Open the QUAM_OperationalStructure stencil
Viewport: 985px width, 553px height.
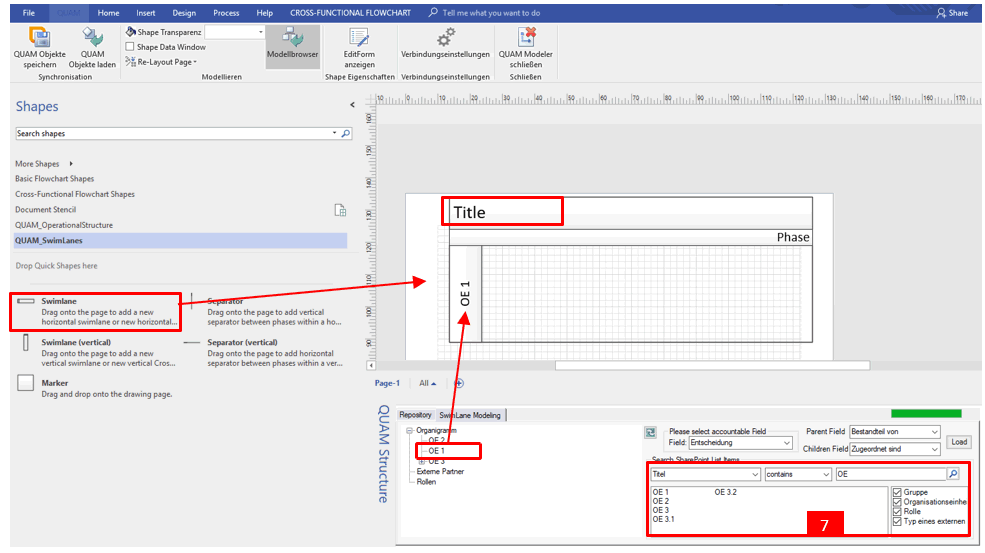64,225
